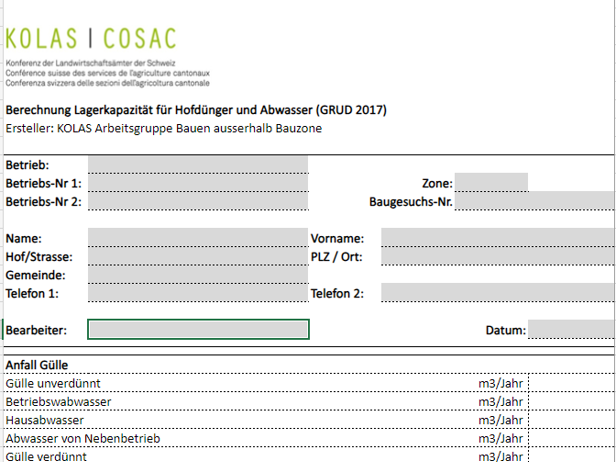The height and width of the screenshot is (462, 616).
Task: Click the Telefon 2 input field
Action: [497, 292]
